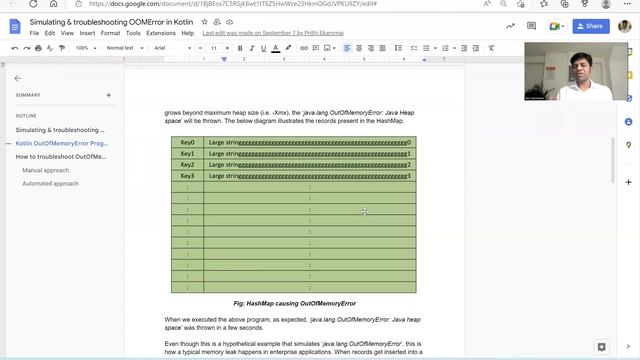Toggle underline formatting
This screenshot has height=360, width=640.
264,48
